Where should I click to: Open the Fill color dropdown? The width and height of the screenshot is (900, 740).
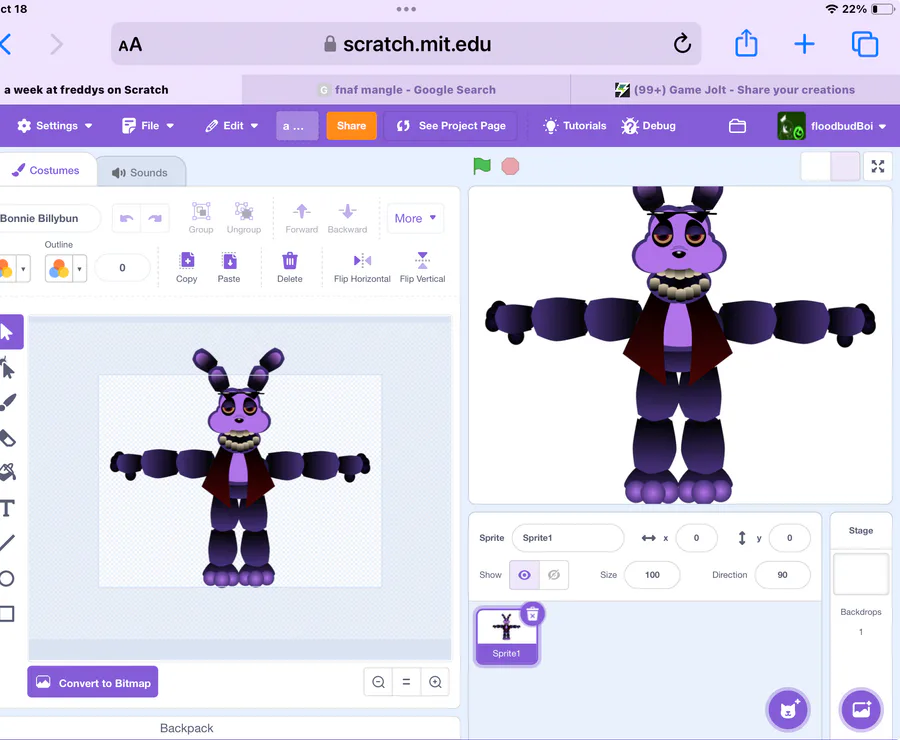coord(14,268)
